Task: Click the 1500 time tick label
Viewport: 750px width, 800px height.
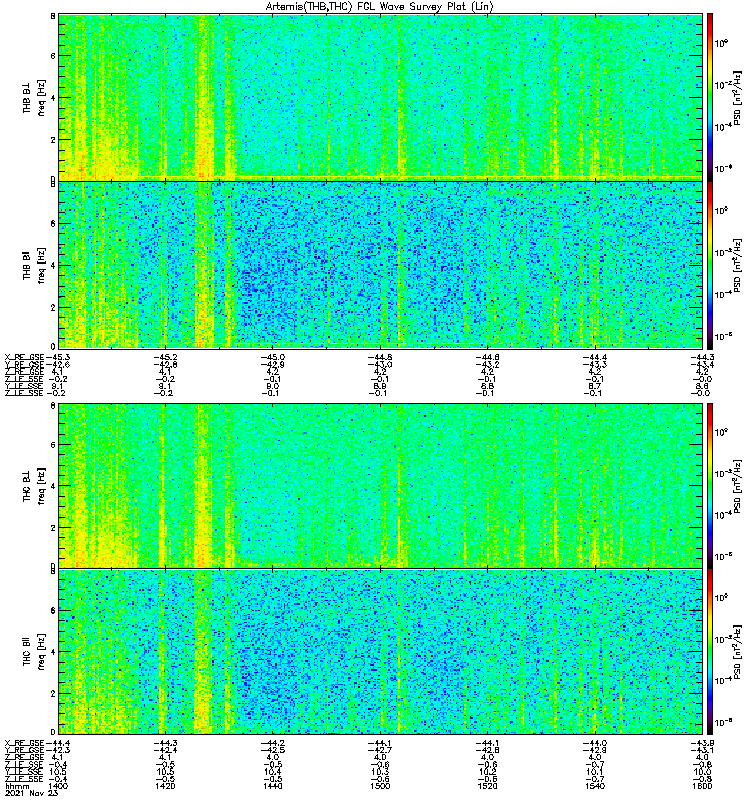Action: (x=380, y=786)
